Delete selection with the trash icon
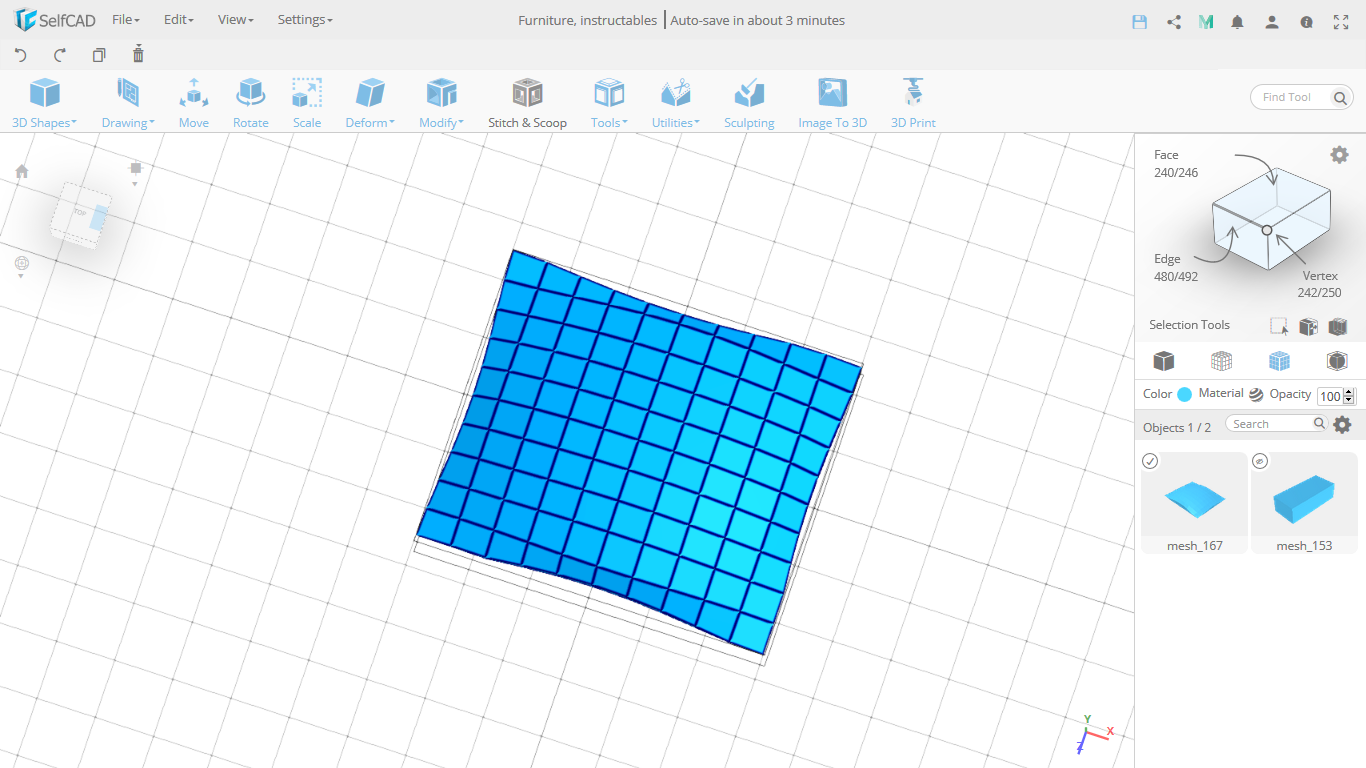 pyautogui.click(x=138, y=54)
